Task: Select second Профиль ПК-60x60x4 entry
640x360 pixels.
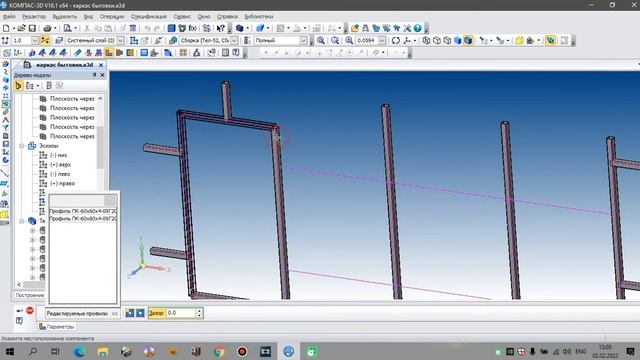Action: (83, 219)
